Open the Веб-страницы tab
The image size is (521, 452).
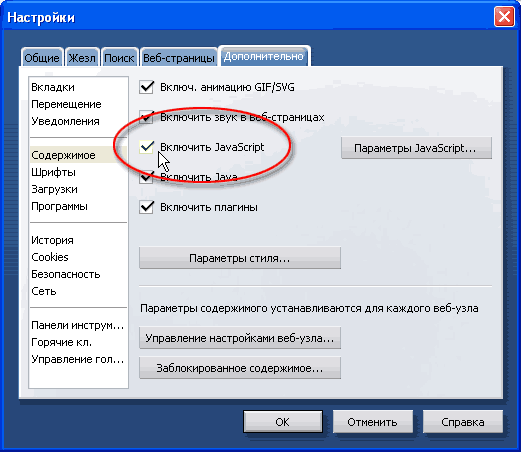[x=179, y=58]
